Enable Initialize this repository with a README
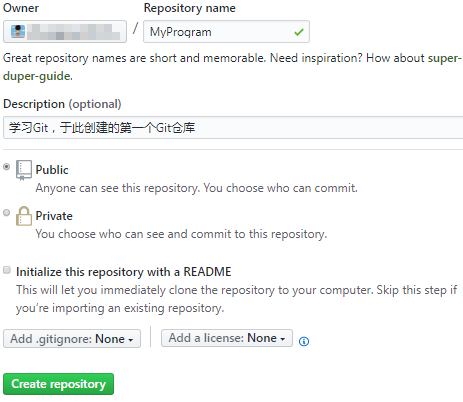The height and width of the screenshot is (402, 463). tap(7, 270)
